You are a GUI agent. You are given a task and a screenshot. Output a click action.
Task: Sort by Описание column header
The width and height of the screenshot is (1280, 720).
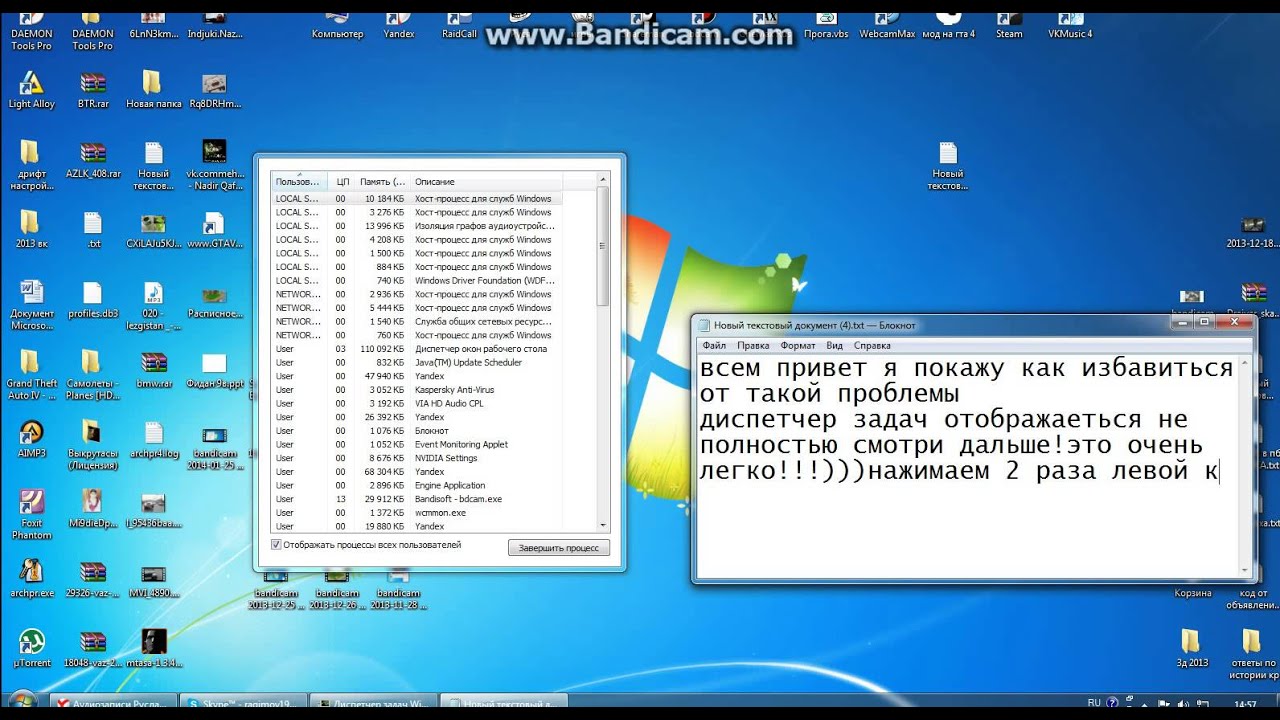point(486,182)
